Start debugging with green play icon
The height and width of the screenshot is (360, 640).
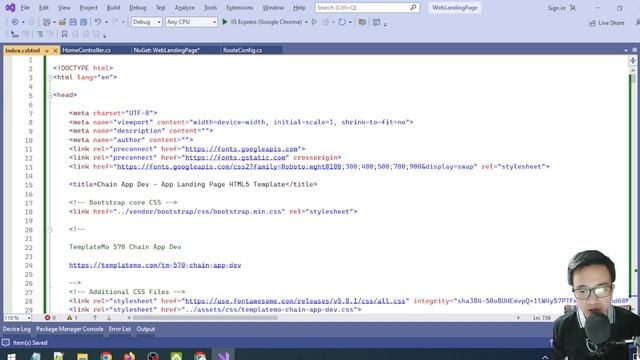point(224,22)
